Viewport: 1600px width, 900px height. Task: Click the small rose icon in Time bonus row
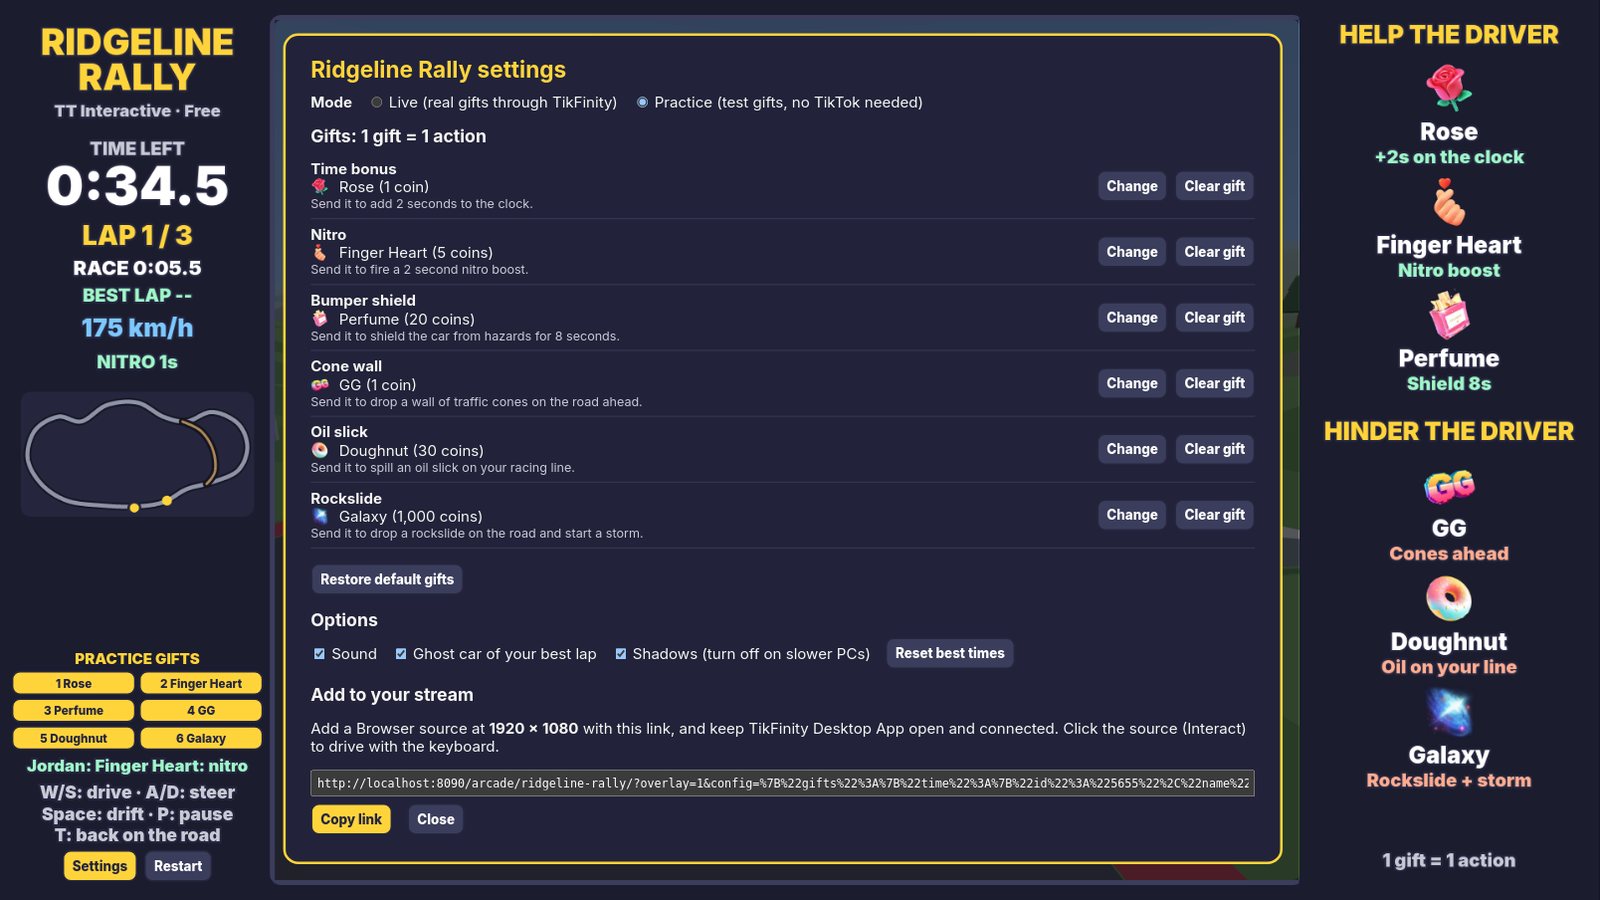[320, 186]
